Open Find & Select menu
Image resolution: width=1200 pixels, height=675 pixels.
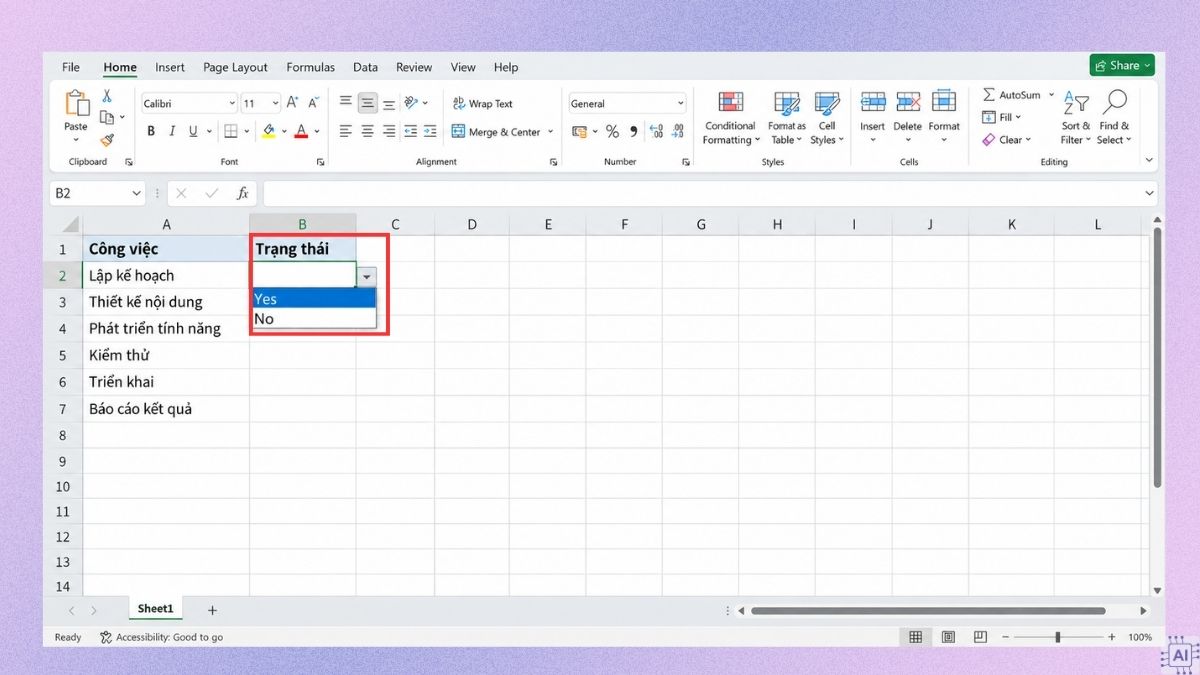pyautogui.click(x=1114, y=118)
